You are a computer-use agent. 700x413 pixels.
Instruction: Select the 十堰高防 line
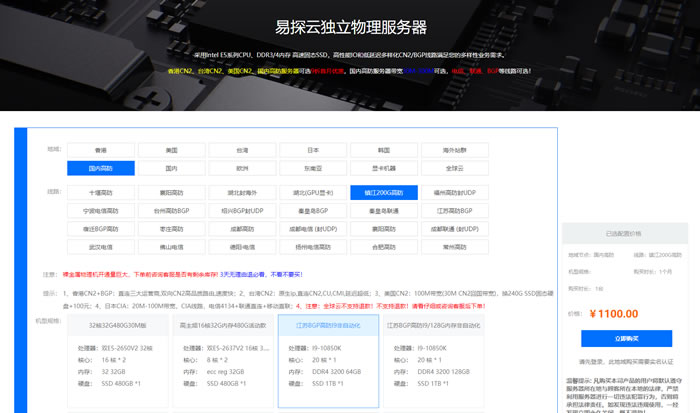[x=101, y=192]
